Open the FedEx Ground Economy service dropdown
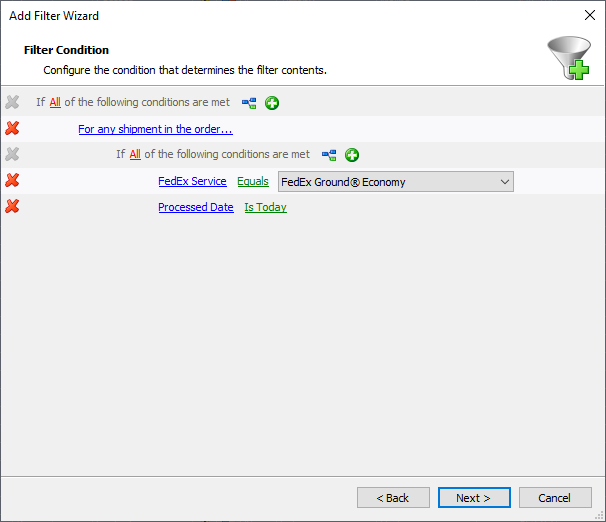This screenshot has width=606, height=522. click(x=504, y=182)
